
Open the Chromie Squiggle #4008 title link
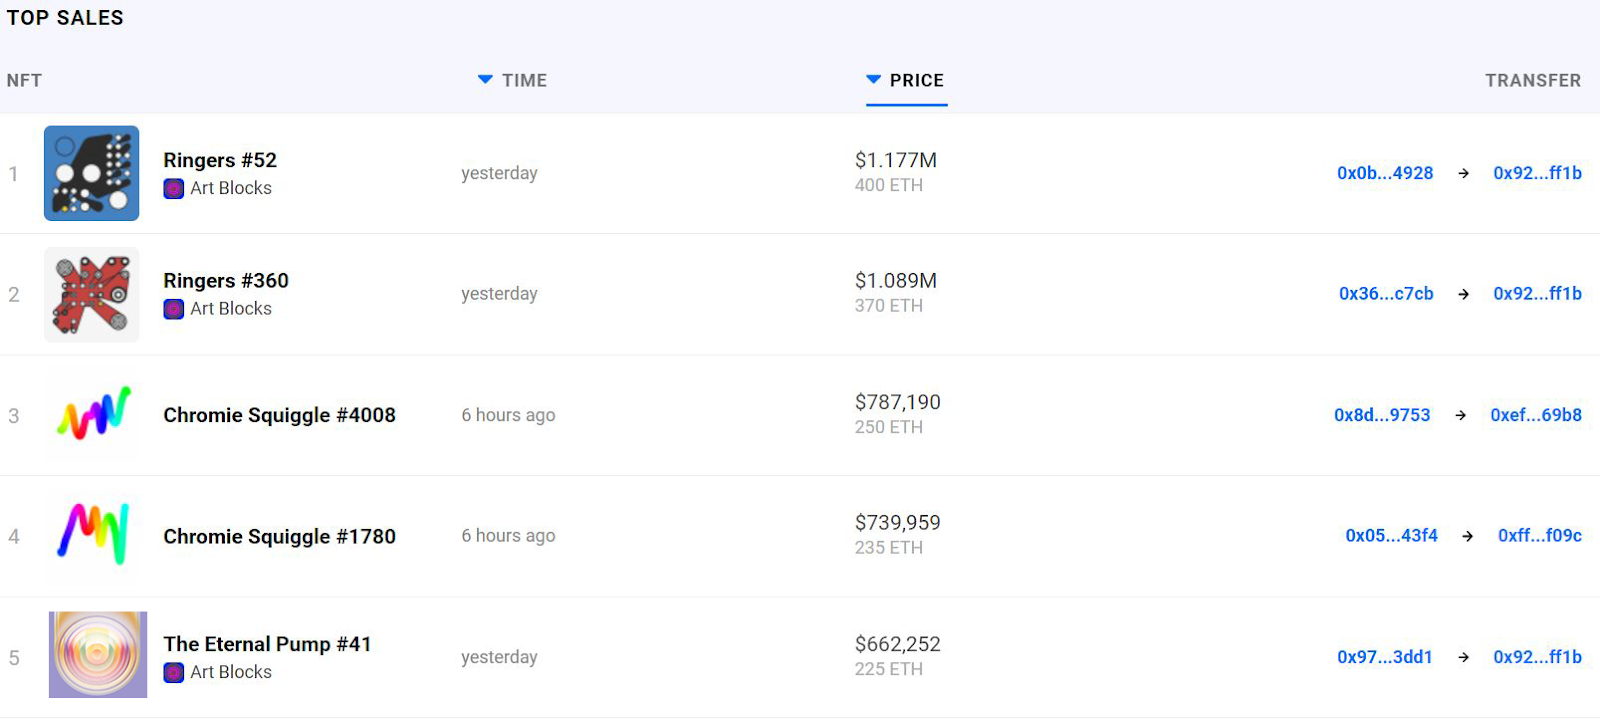coord(279,415)
